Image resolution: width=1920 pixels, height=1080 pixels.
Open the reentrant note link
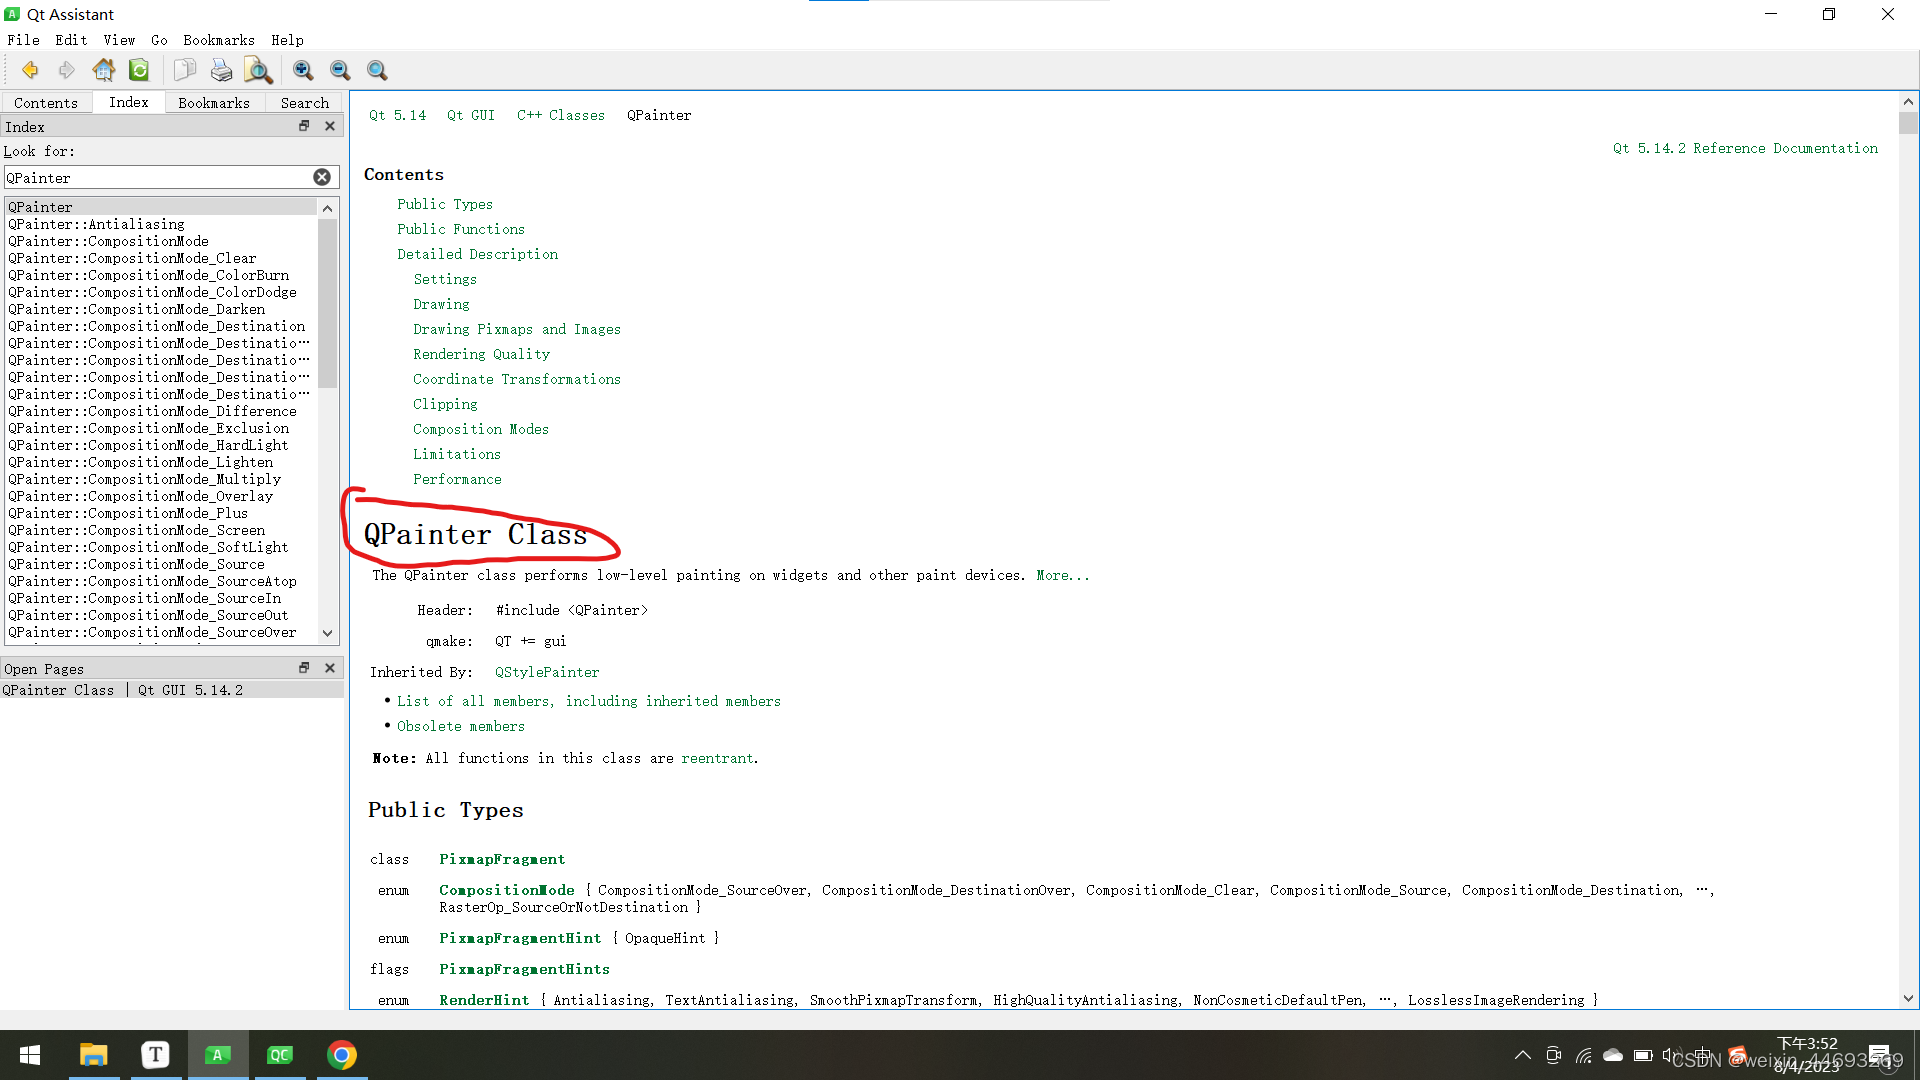pyautogui.click(x=717, y=758)
